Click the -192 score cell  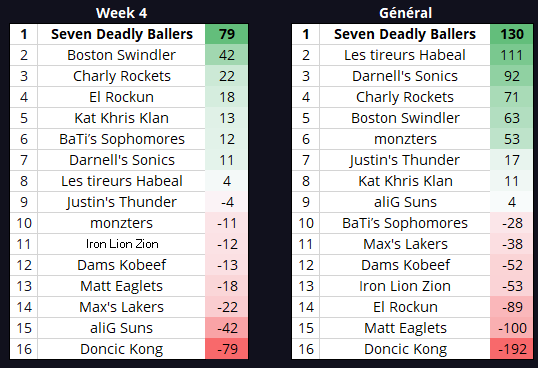[x=512, y=349]
